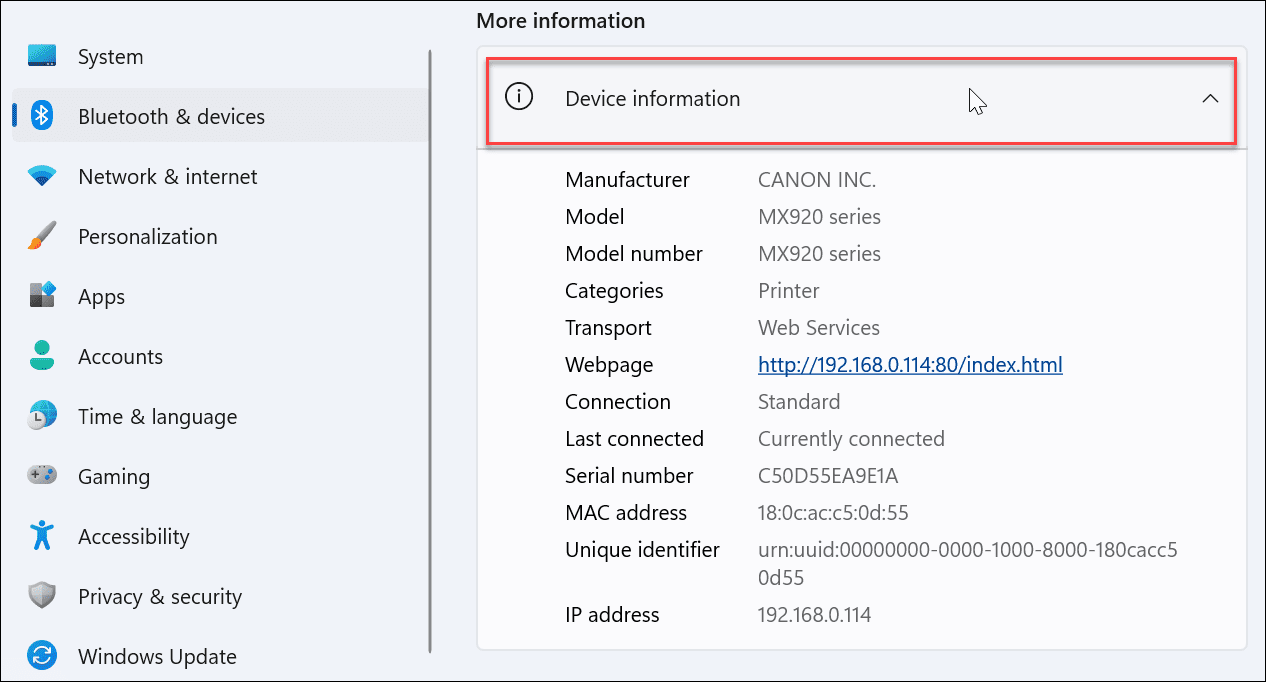Click the Time & language clock icon
The image size is (1266, 682).
pyautogui.click(x=42, y=417)
